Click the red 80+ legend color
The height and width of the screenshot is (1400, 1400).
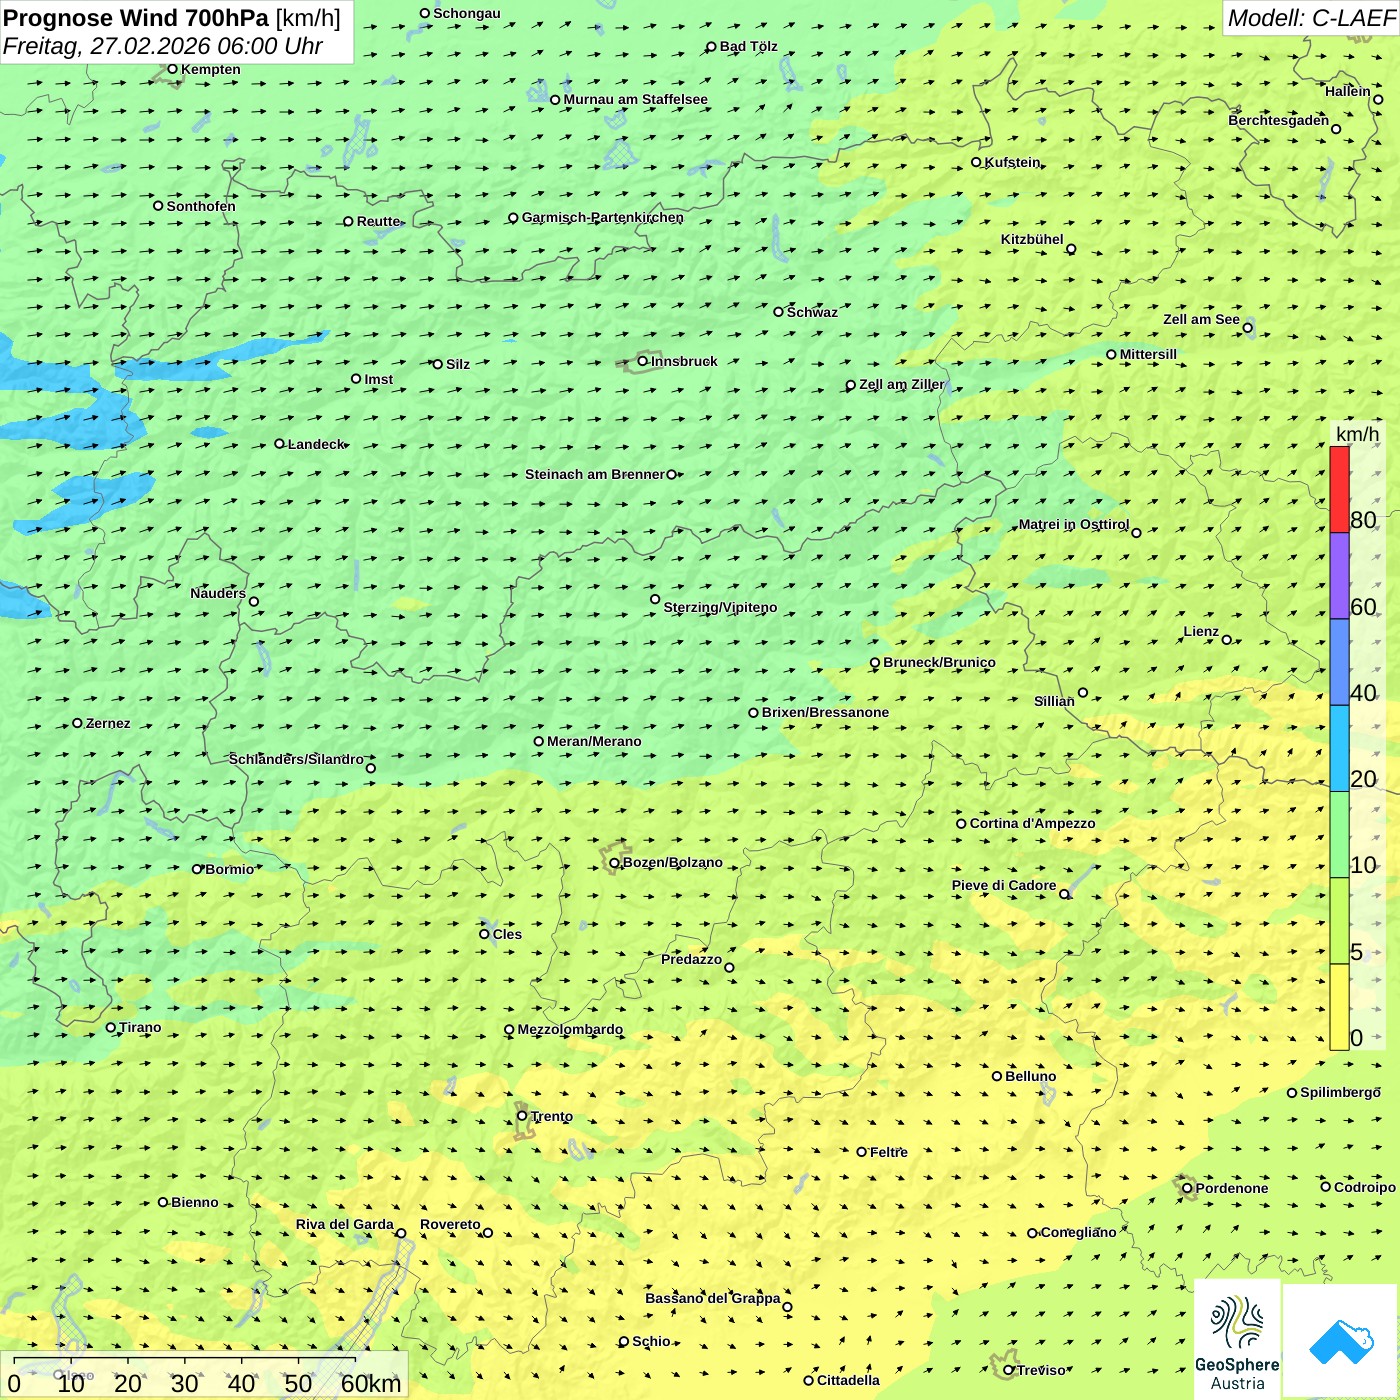[x=1339, y=489]
